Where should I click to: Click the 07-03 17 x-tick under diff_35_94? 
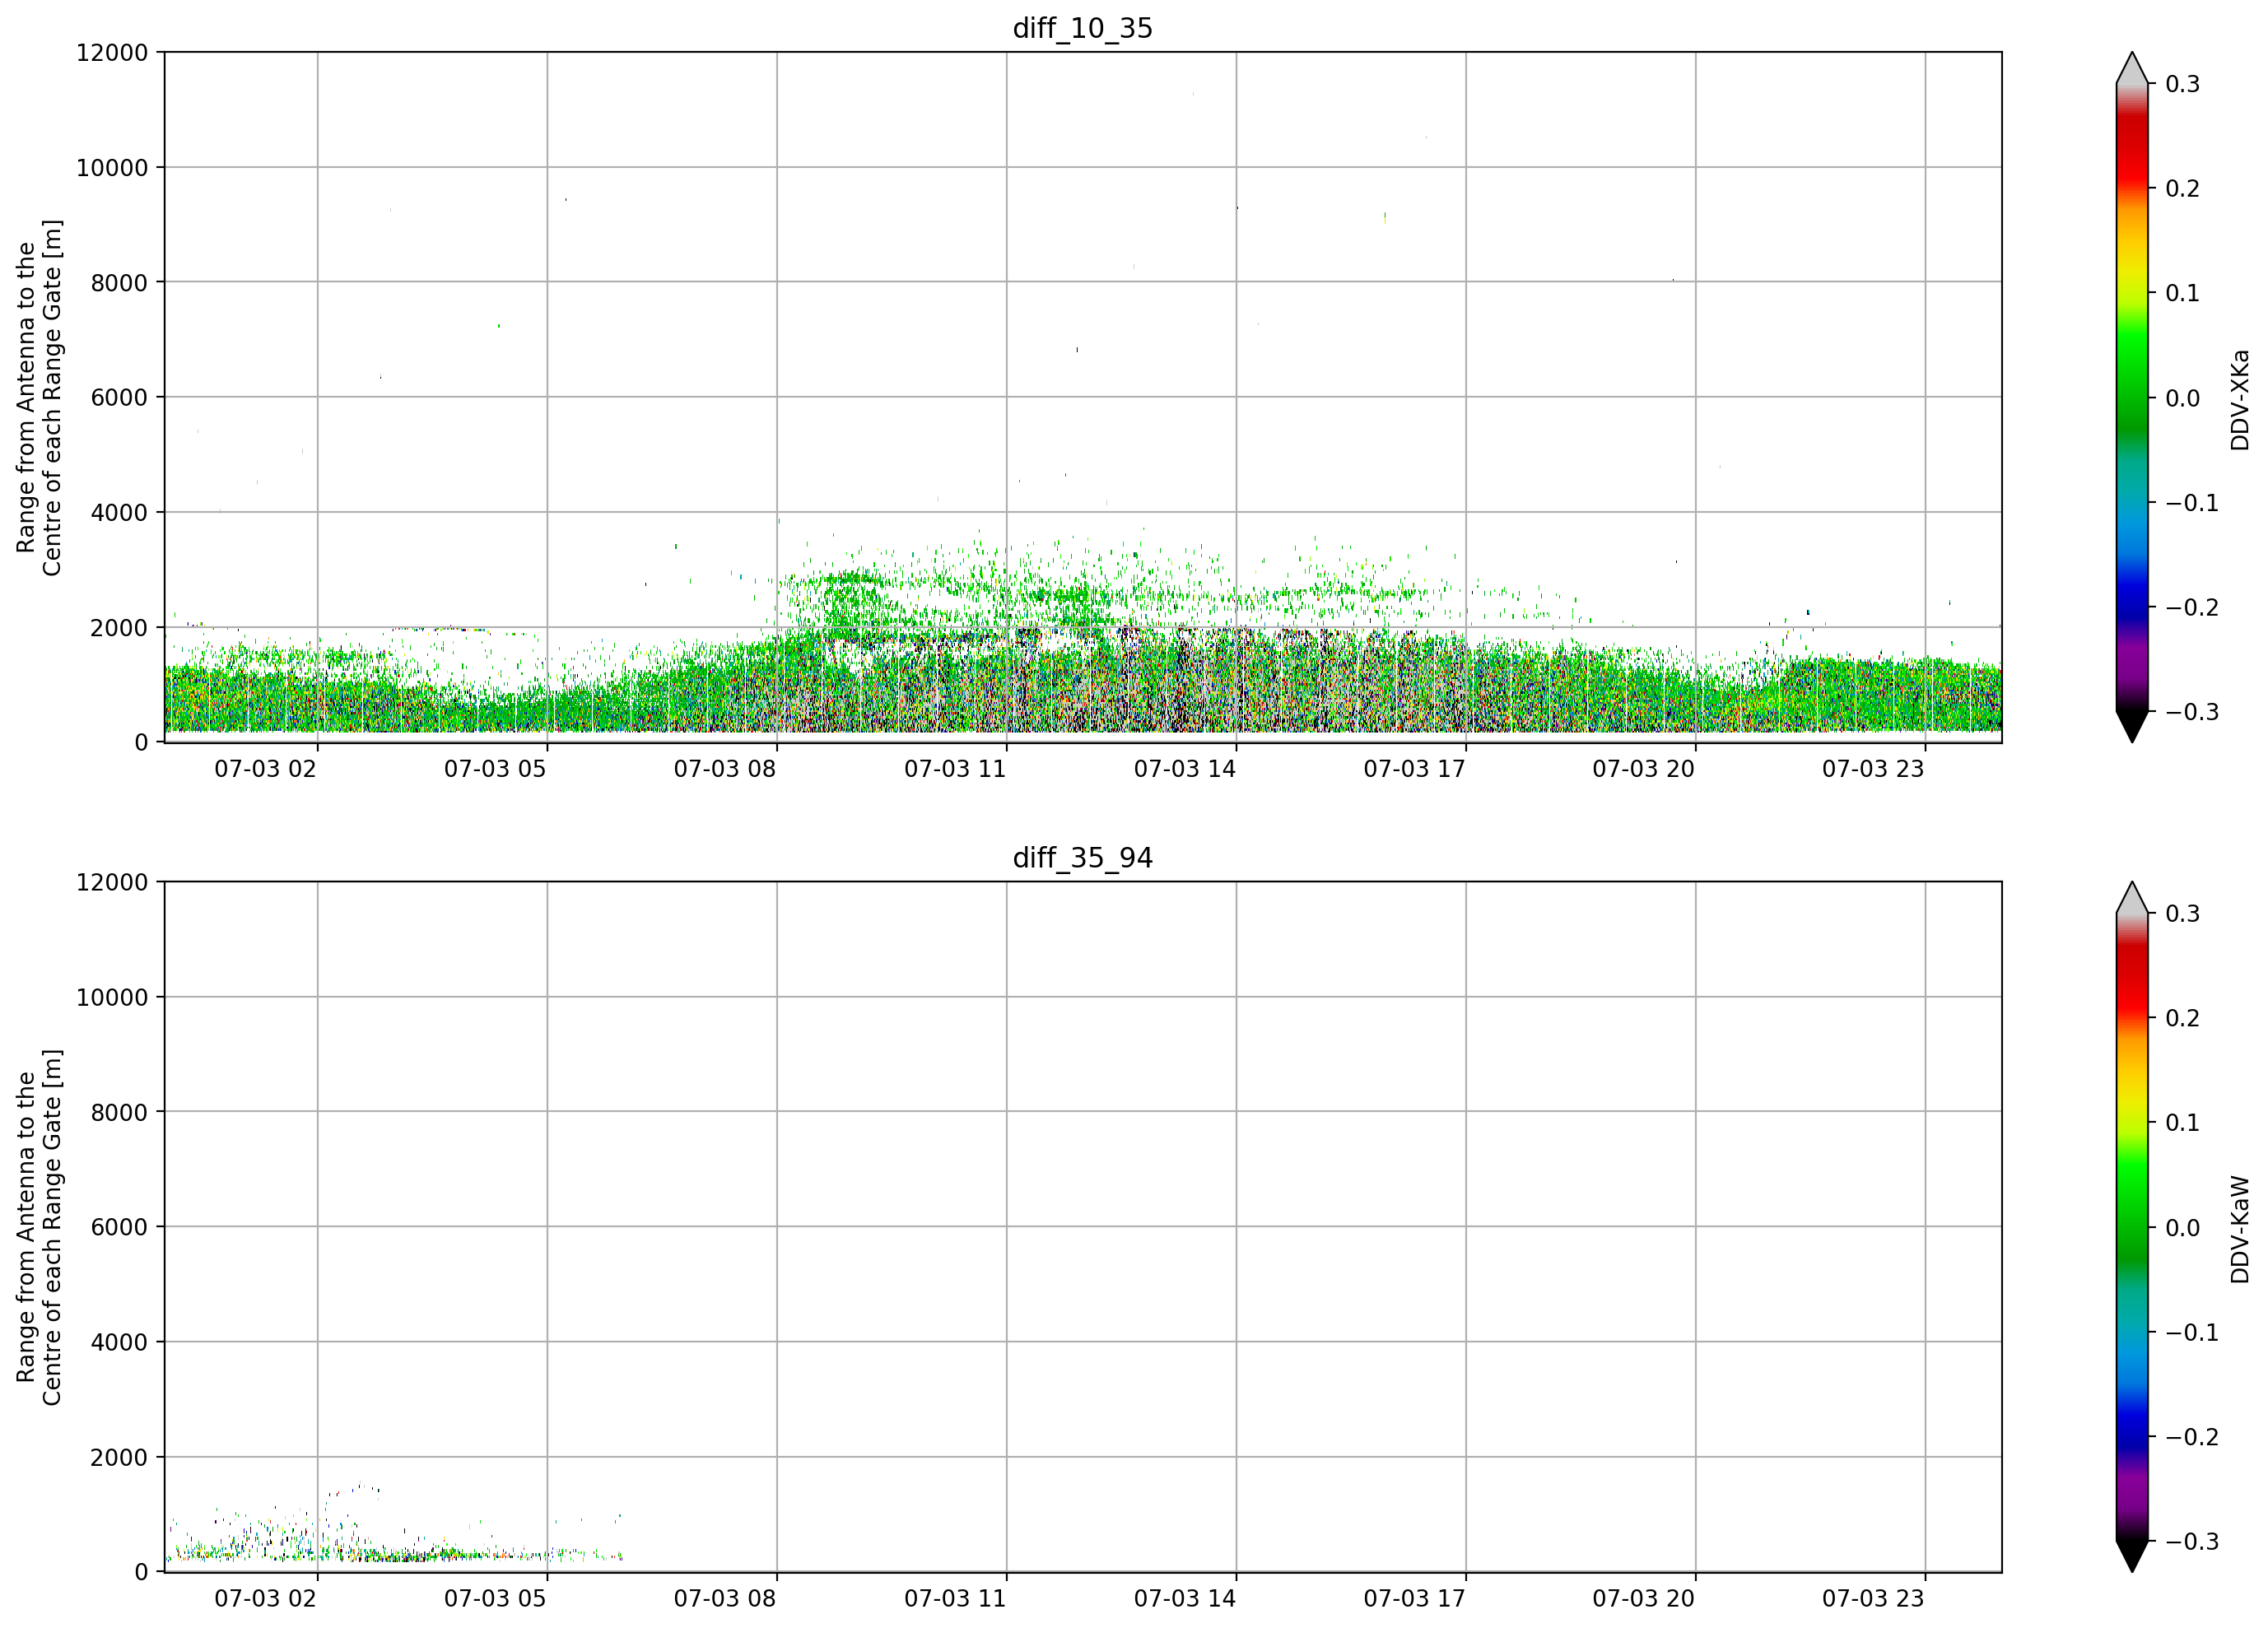click(x=1414, y=1599)
